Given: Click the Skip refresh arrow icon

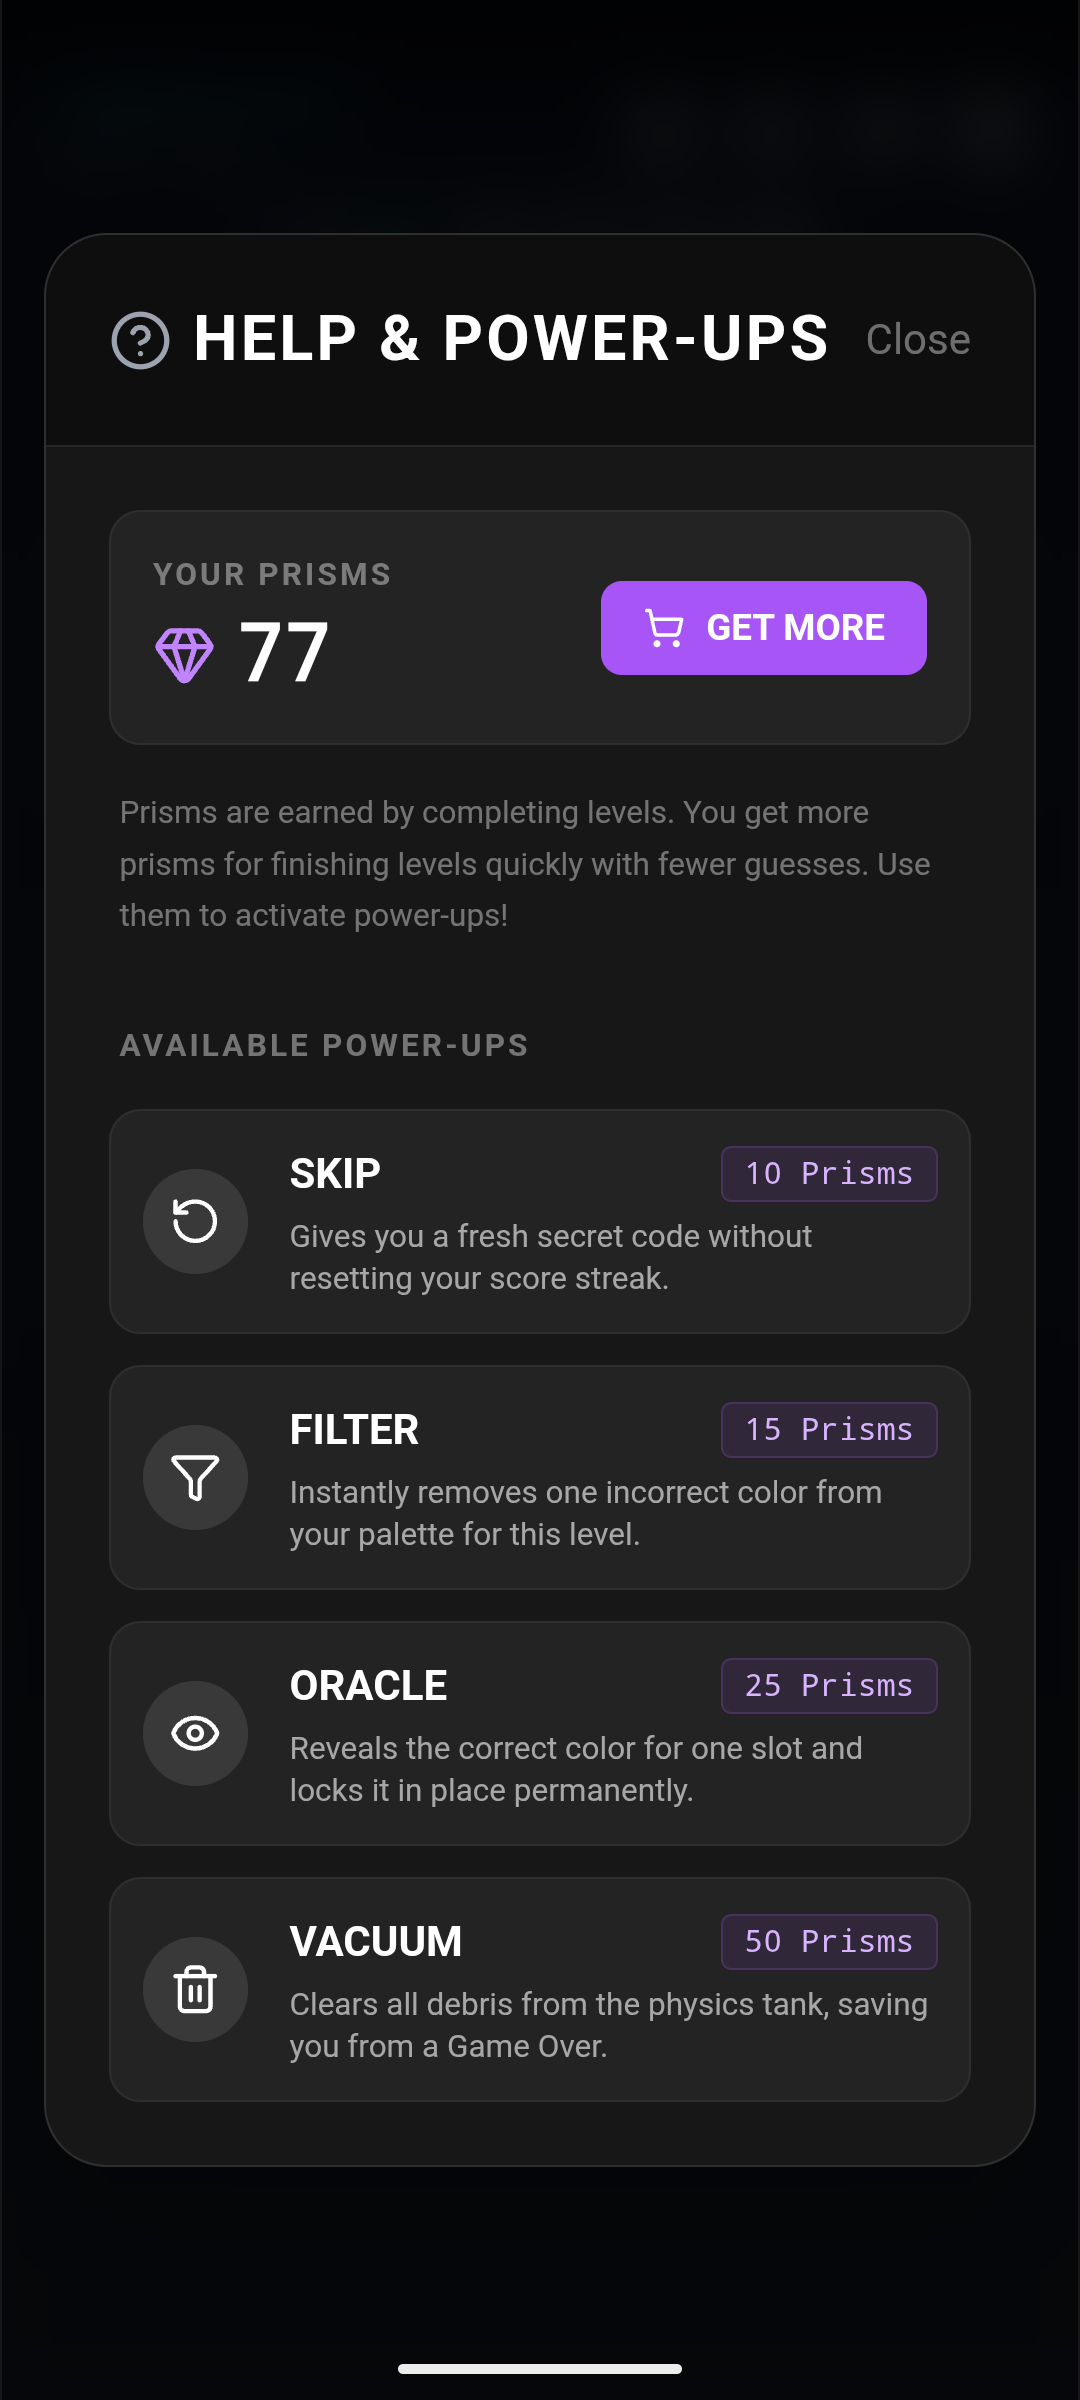Looking at the screenshot, I should 195,1221.
